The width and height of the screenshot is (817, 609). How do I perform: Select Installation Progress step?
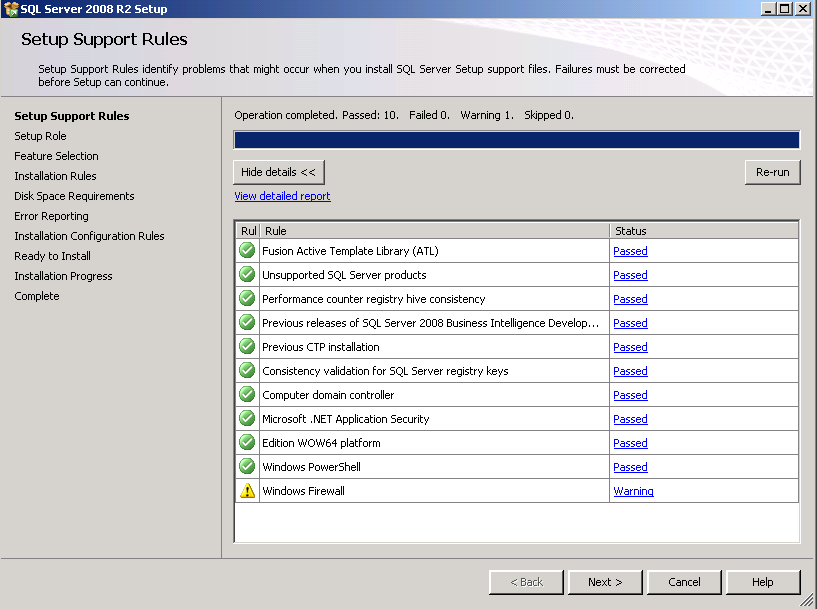coord(63,276)
